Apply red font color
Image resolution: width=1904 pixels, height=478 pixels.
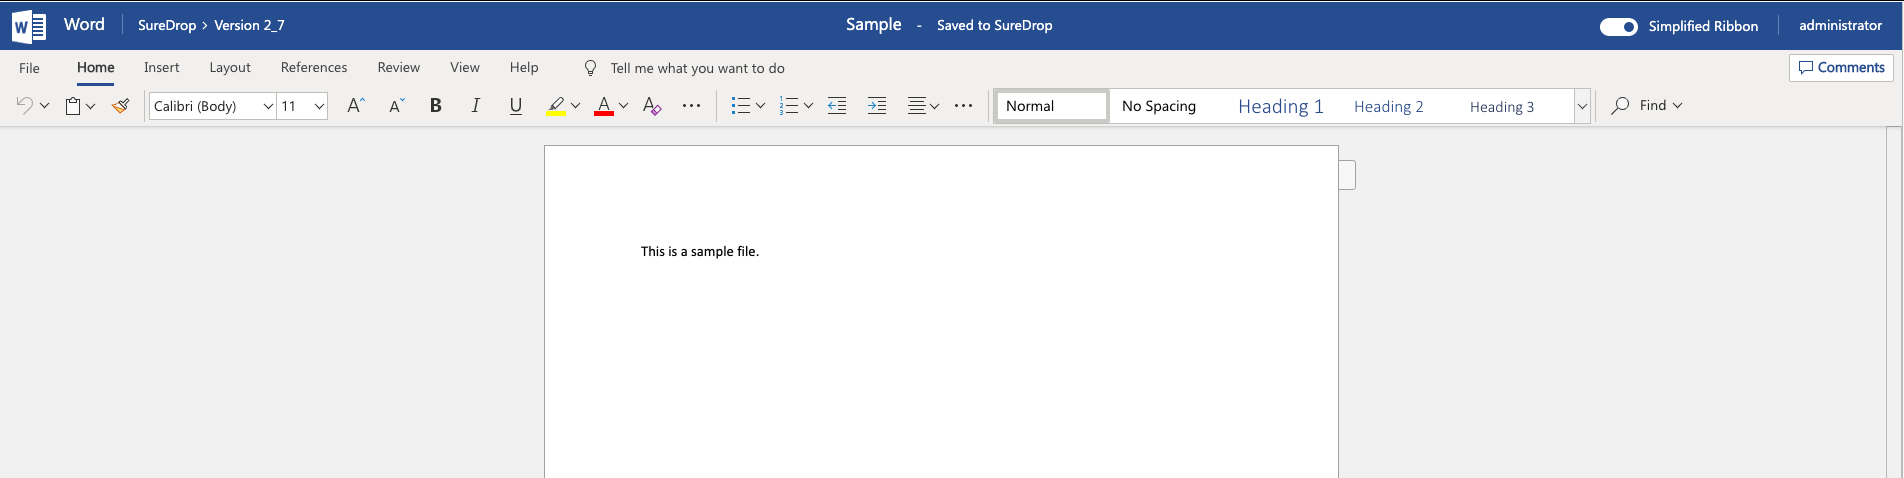pos(604,106)
